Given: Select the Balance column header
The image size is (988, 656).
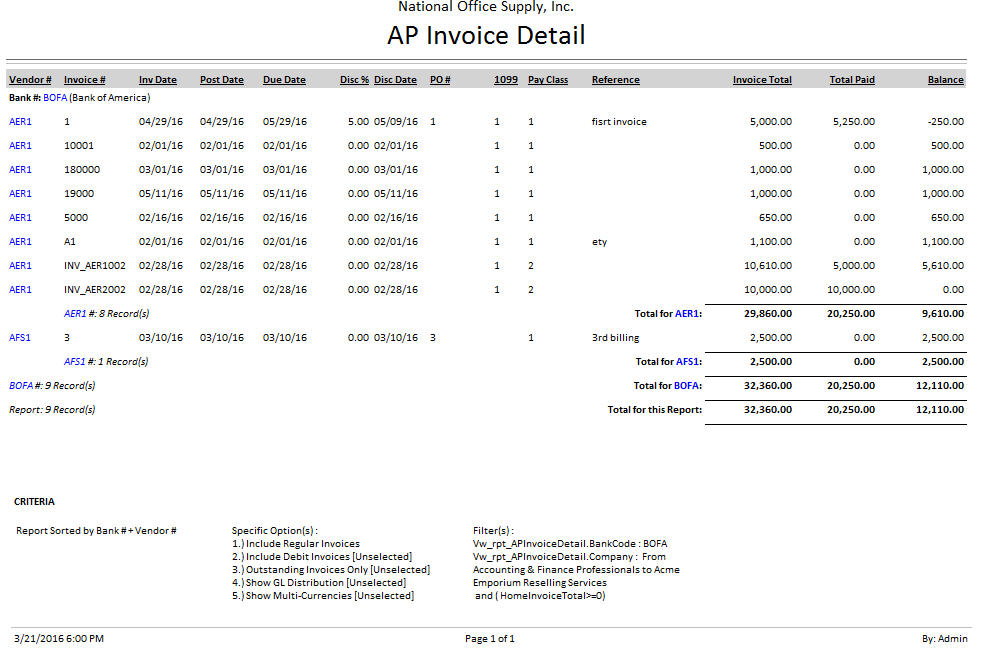Looking at the screenshot, I should pos(945,80).
